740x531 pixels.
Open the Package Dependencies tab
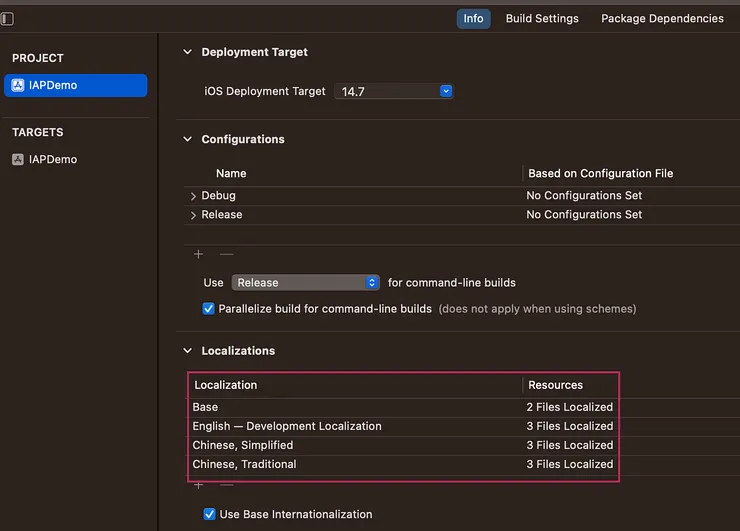(662, 18)
